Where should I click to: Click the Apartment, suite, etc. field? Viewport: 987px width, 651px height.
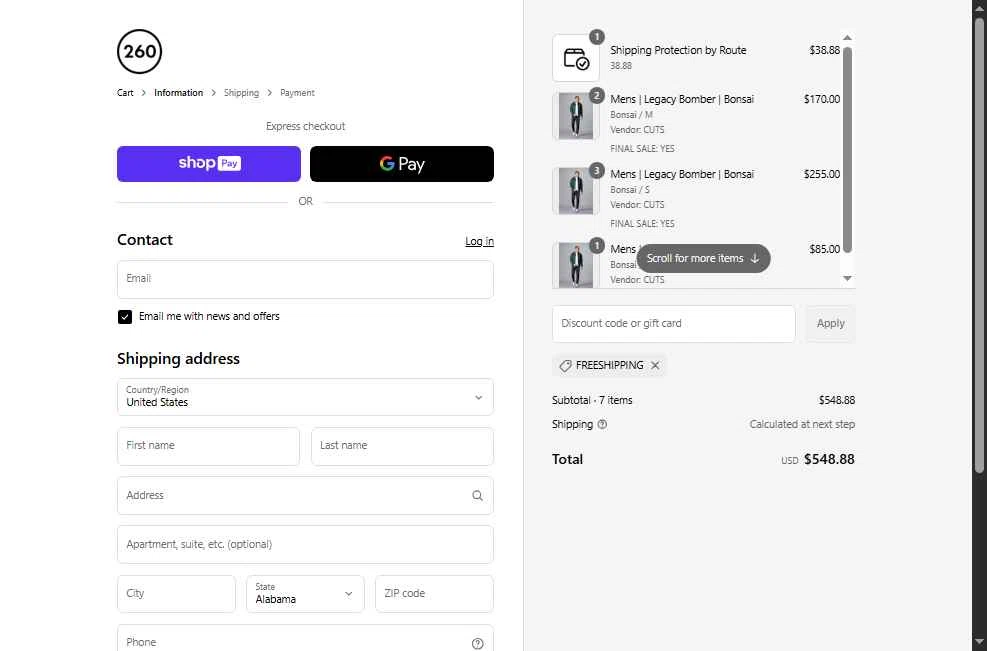(305, 545)
